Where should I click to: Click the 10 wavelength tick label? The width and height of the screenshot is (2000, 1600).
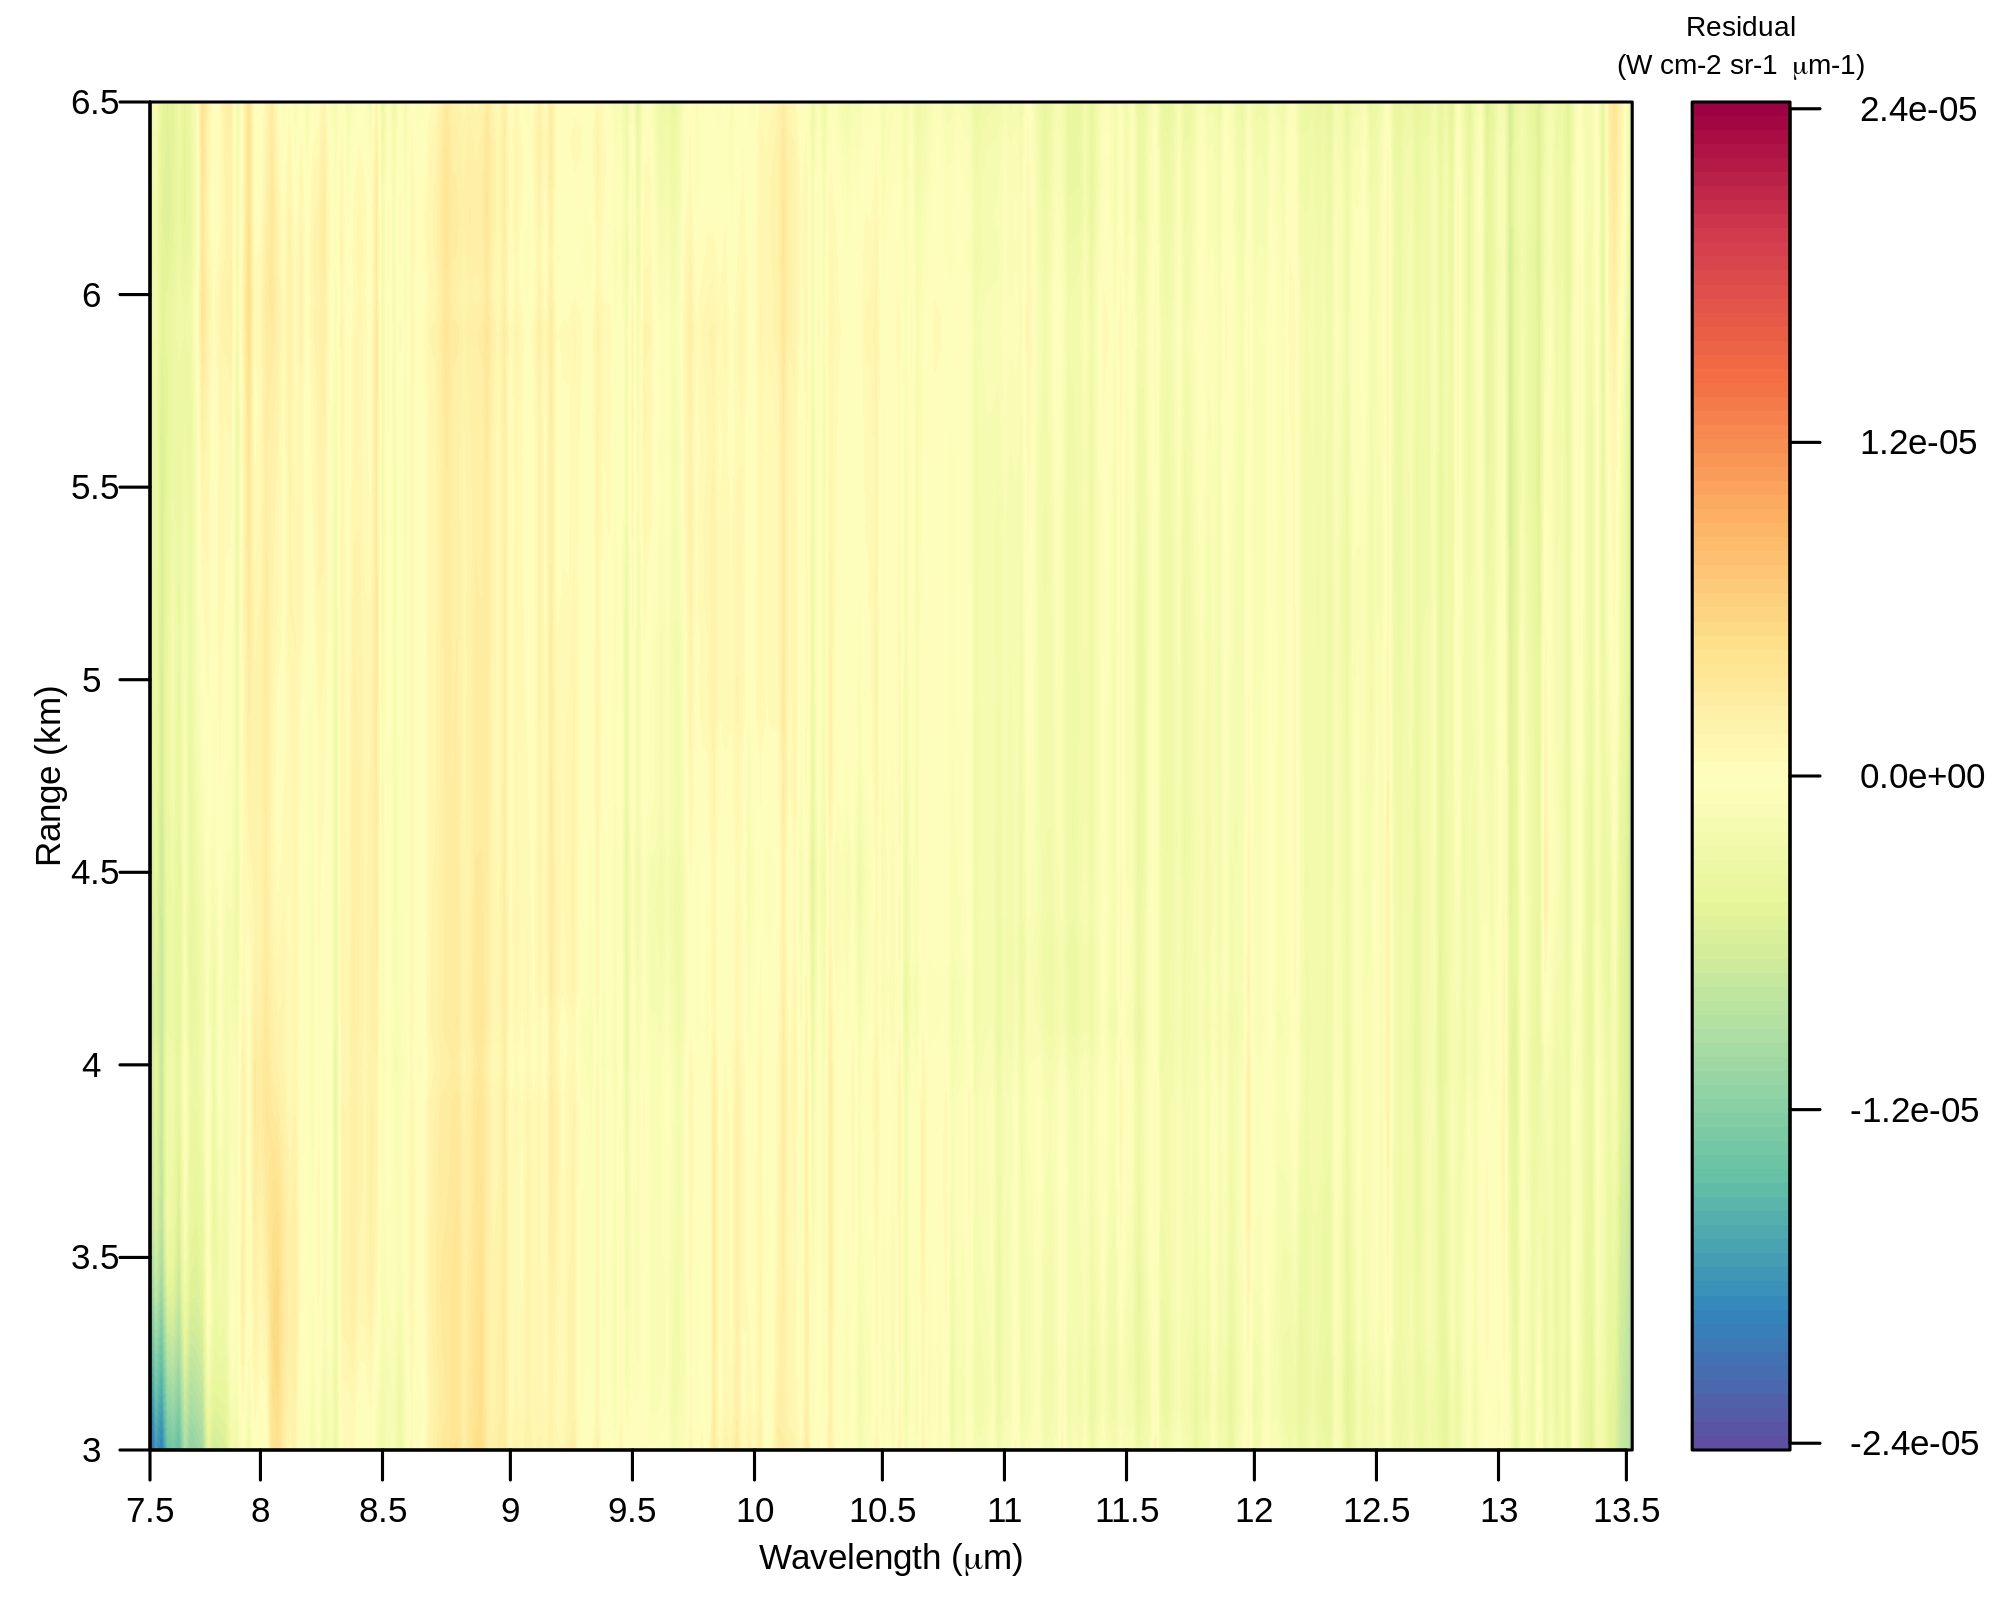[755, 1511]
